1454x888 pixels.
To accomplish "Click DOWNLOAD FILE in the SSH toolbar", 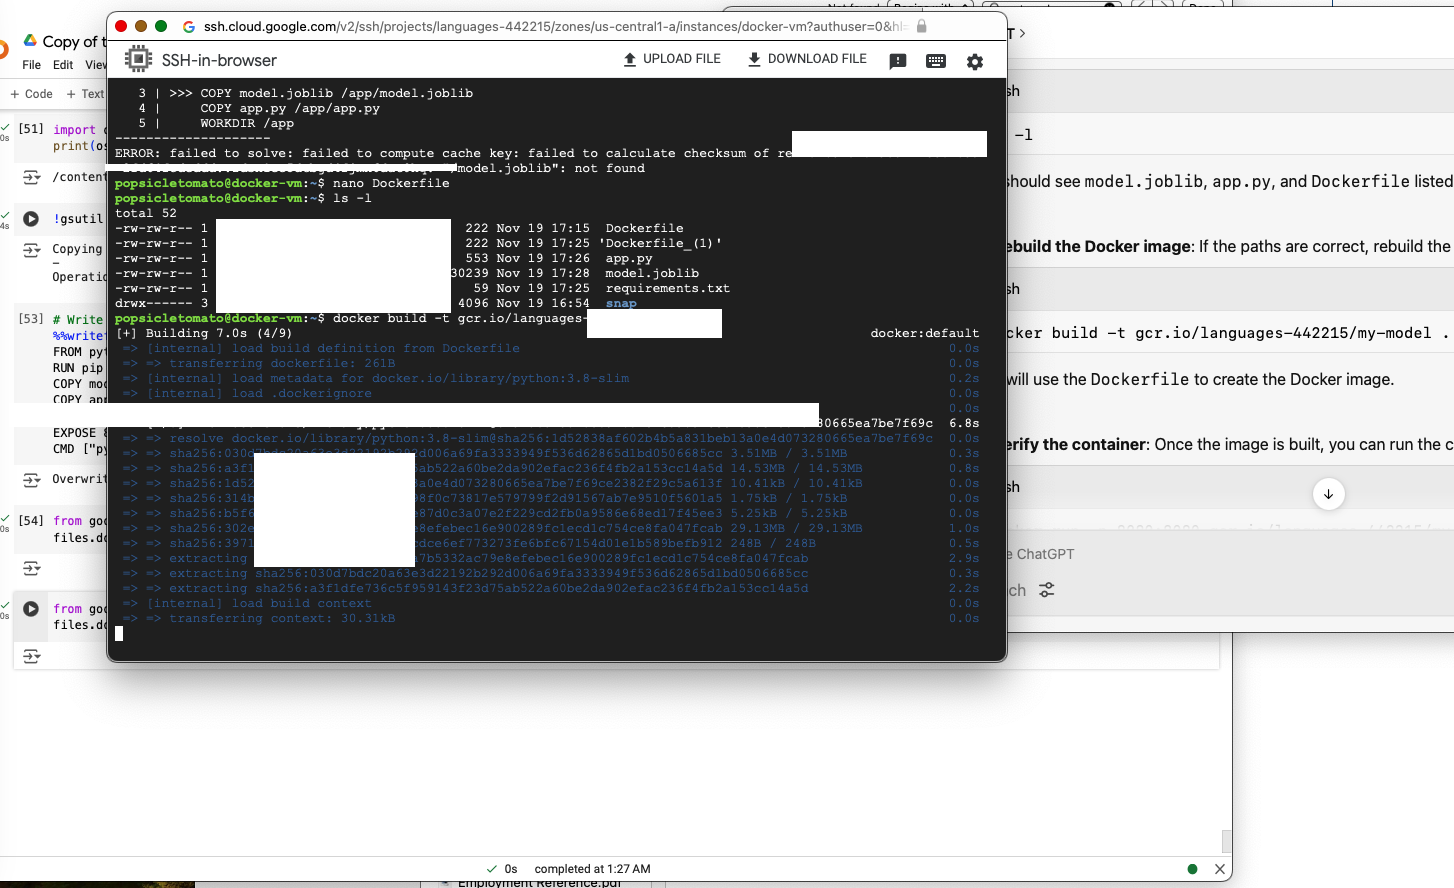I will 807,59.
